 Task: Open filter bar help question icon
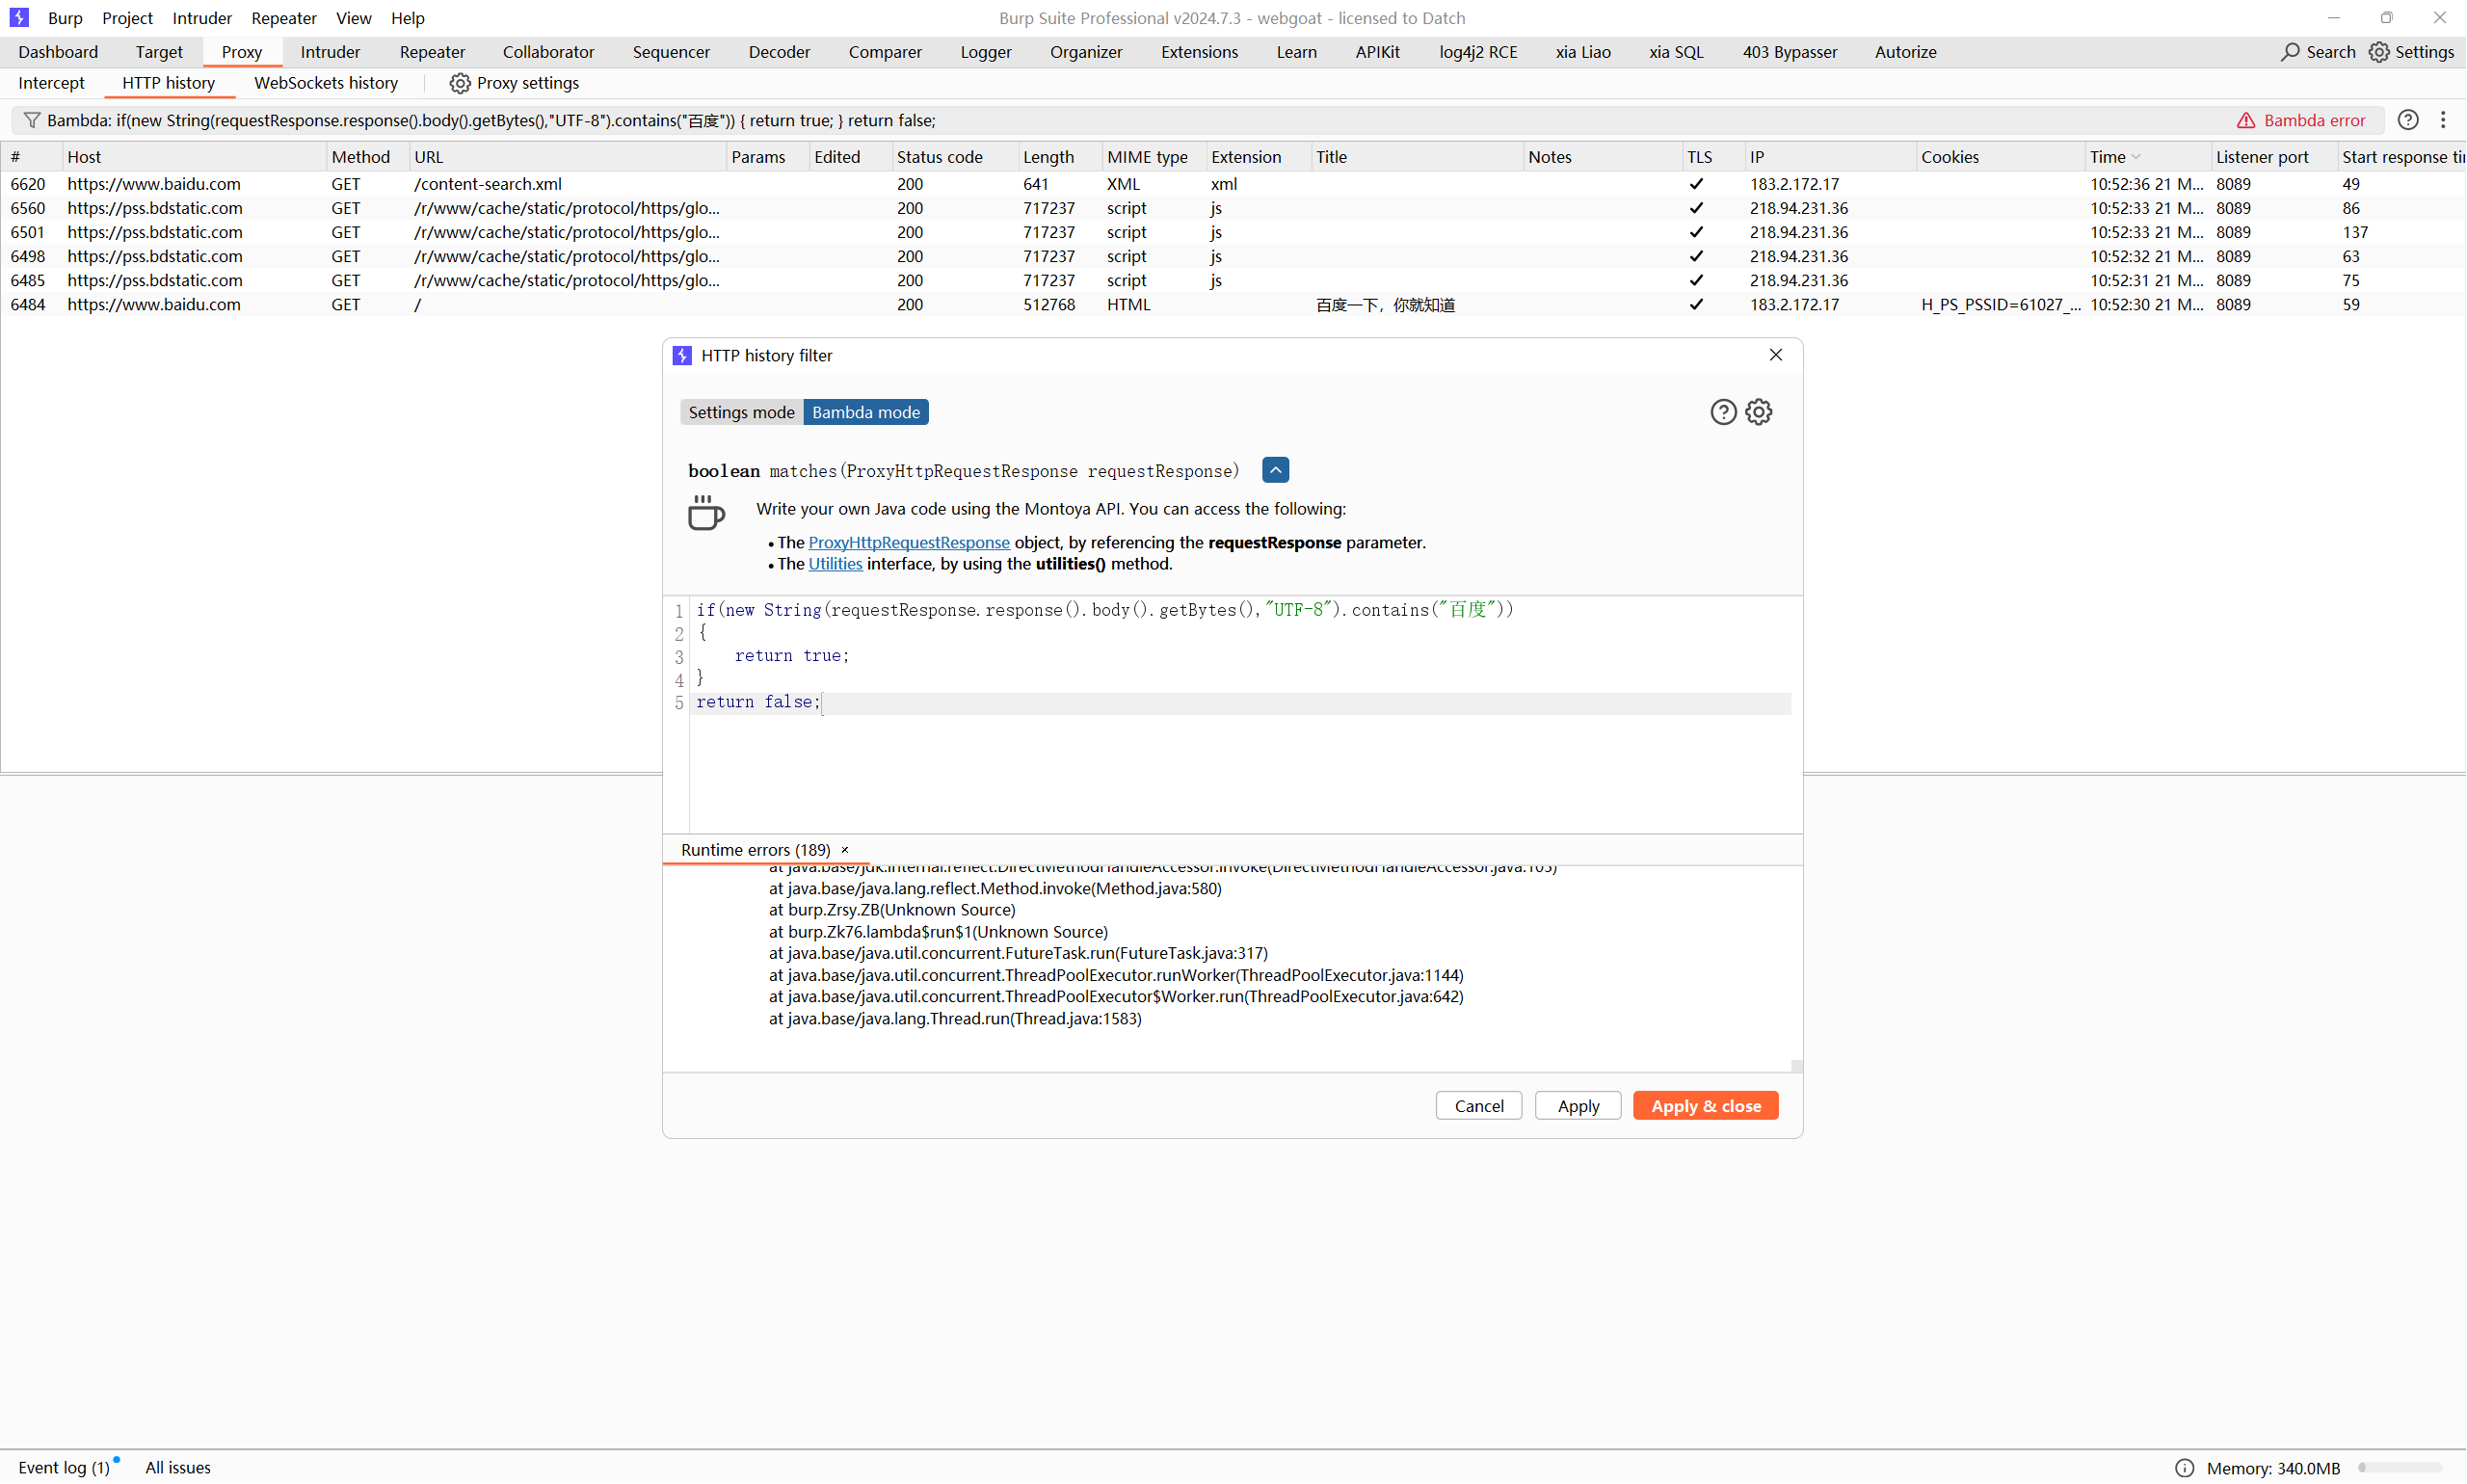tap(2409, 120)
